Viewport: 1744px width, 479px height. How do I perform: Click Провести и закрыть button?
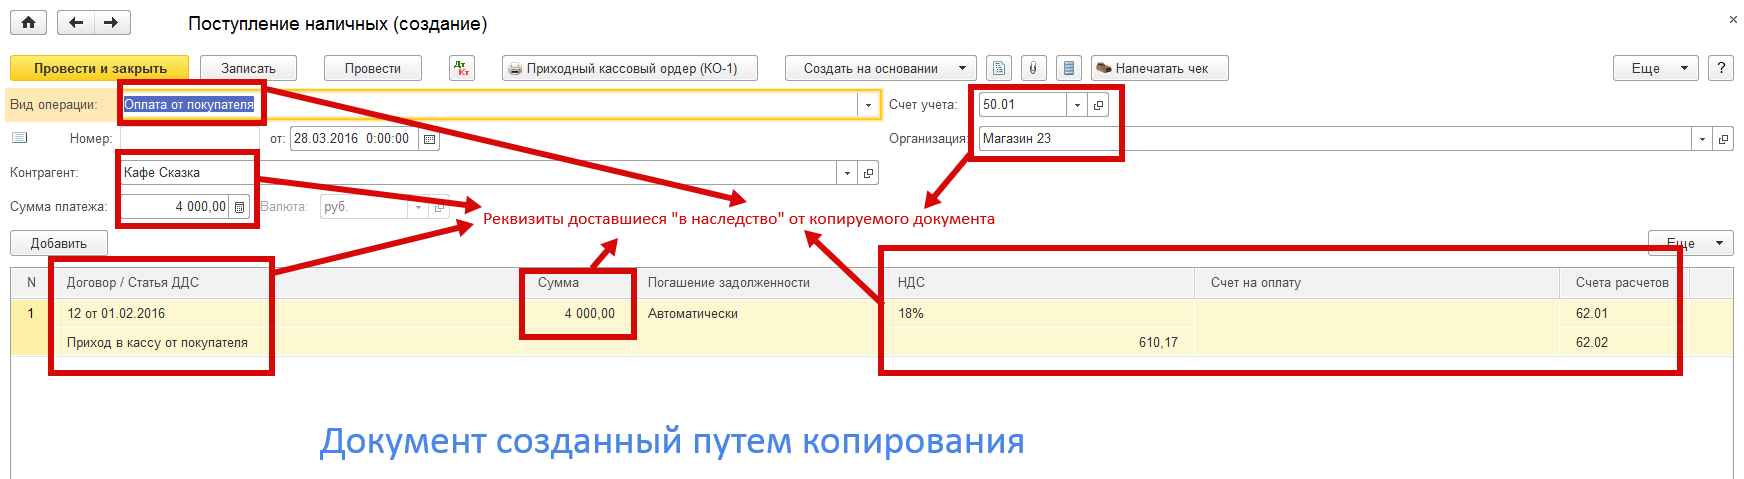99,68
